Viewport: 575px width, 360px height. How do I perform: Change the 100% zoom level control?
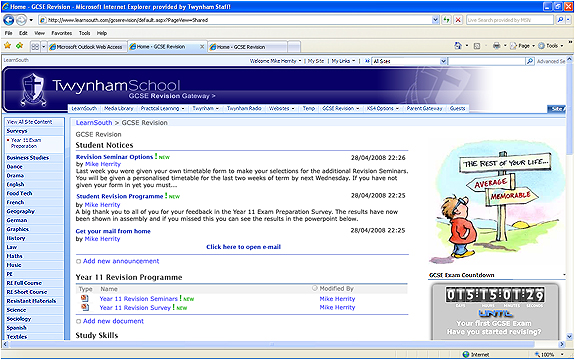pyautogui.click(x=549, y=355)
